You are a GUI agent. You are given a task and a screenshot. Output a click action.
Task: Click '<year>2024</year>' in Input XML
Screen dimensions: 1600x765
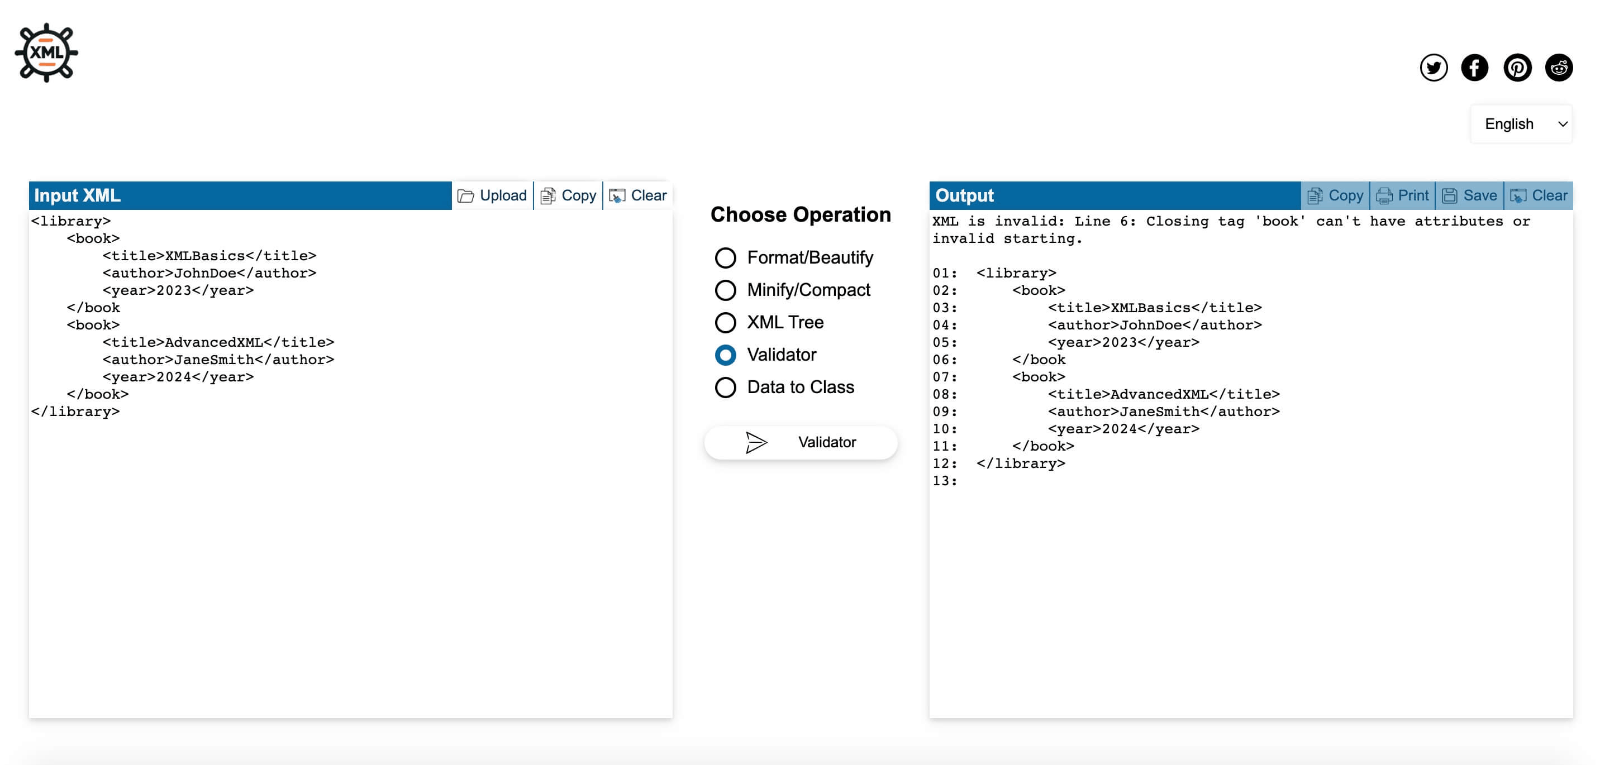(x=178, y=377)
